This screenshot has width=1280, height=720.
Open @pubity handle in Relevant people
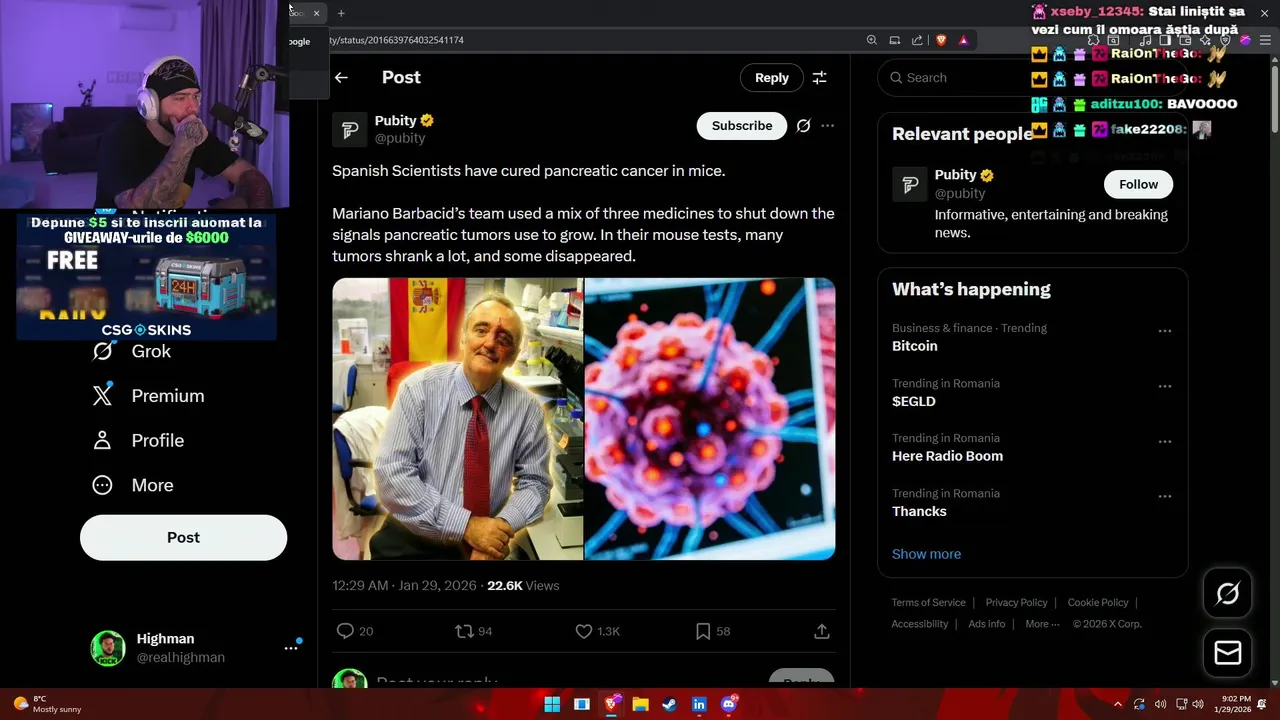pyautogui.click(x=960, y=193)
